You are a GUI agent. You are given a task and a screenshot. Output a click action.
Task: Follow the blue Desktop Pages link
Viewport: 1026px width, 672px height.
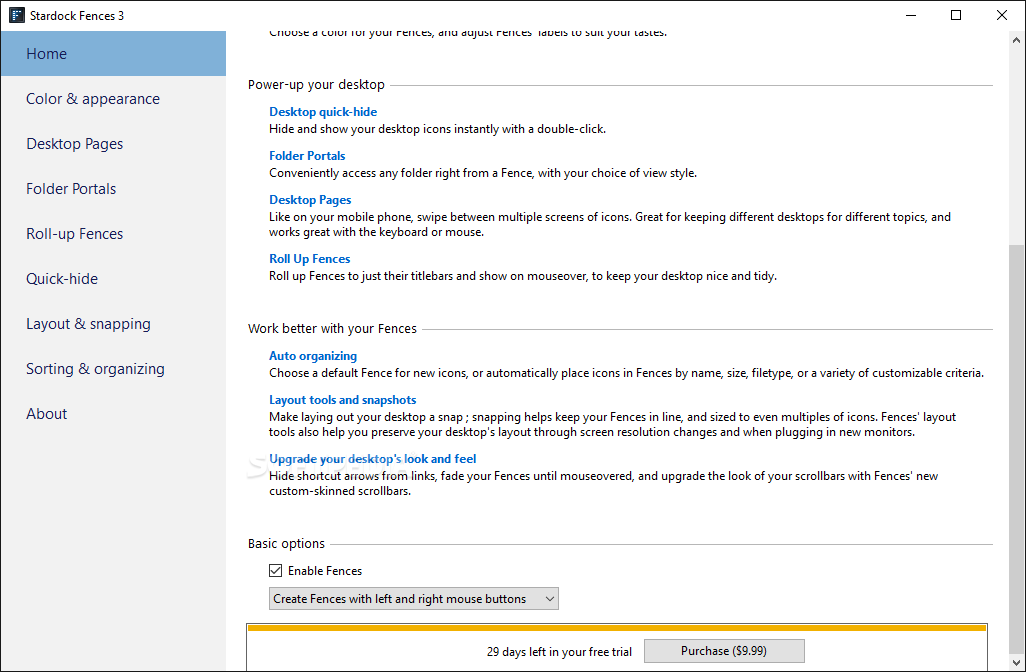click(x=310, y=200)
